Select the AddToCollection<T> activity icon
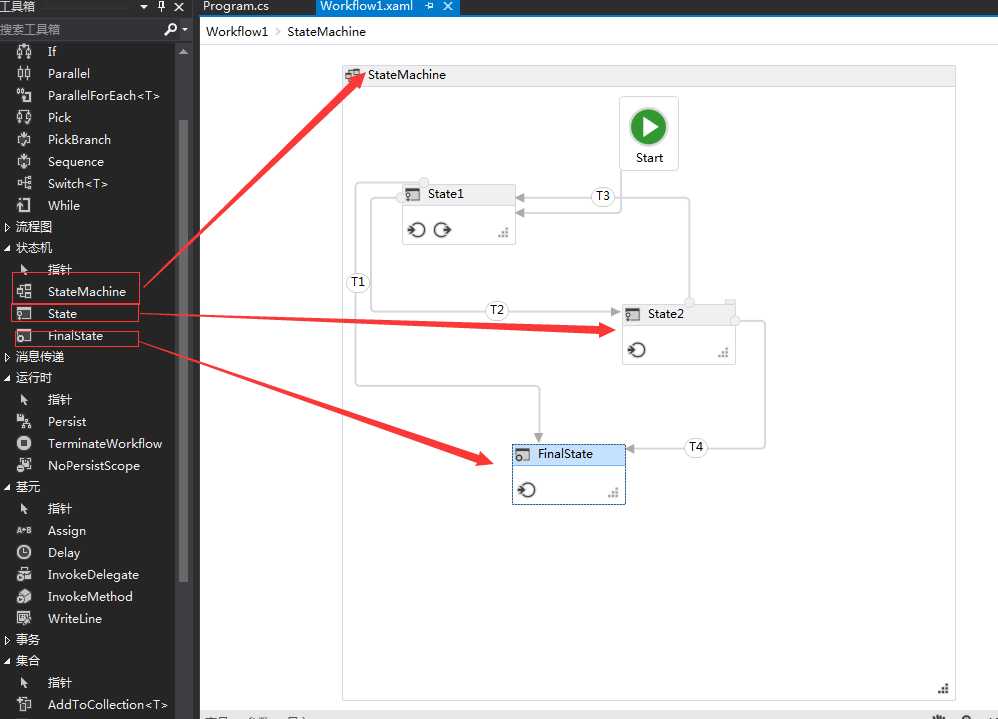 click(24, 704)
